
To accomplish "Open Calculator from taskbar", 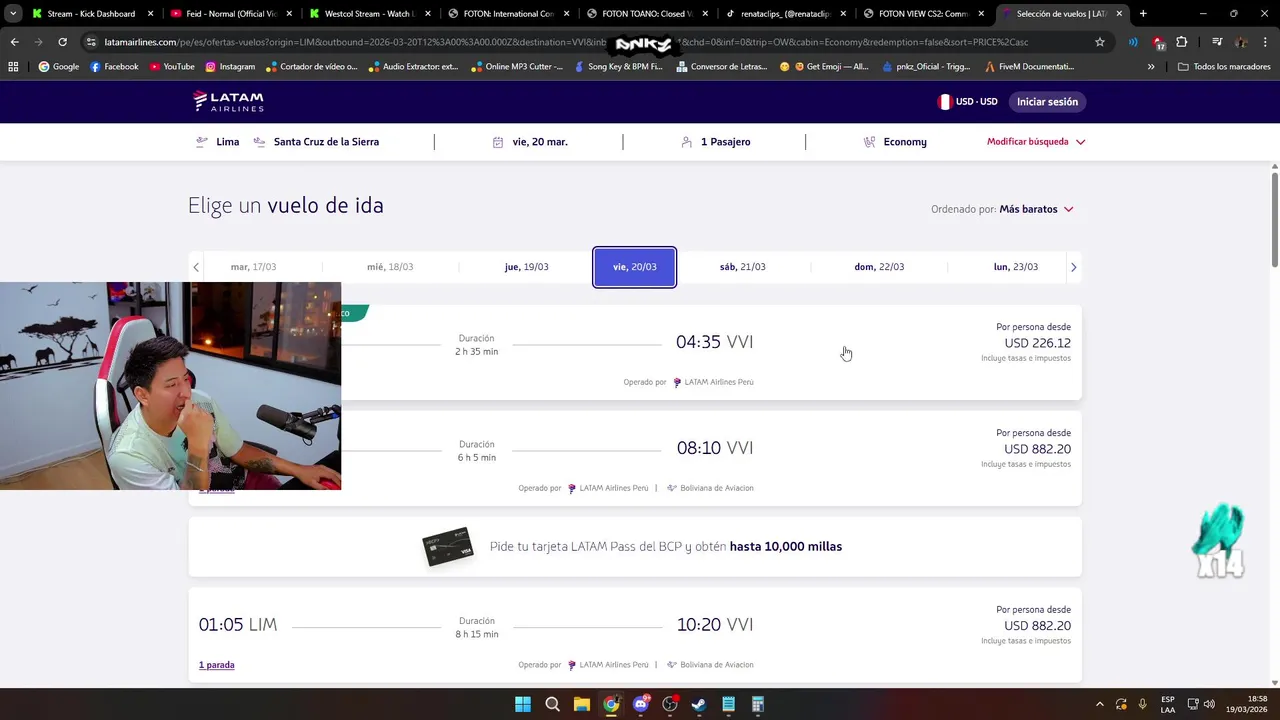I will (758, 704).
